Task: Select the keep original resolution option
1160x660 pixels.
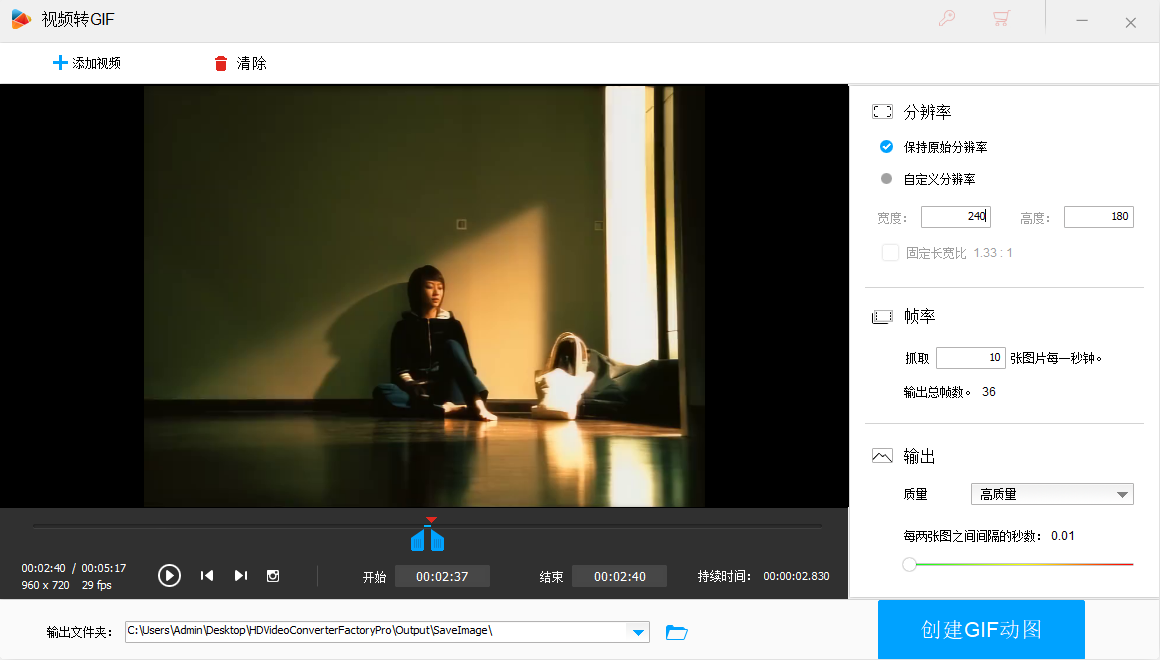Action: click(886, 147)
